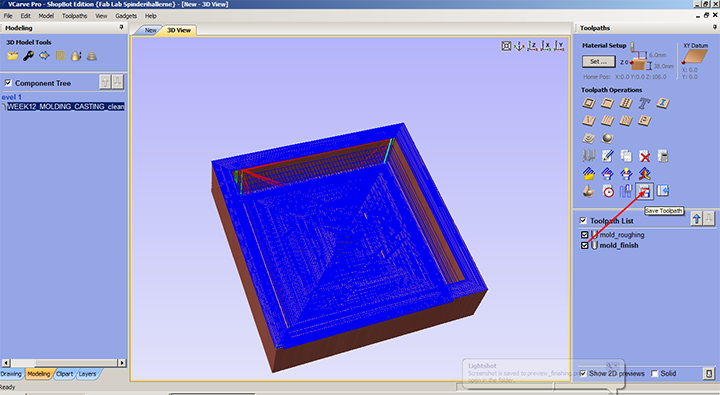This screenshot has height=395, width=720.
Task: View the model along the X axis
Action: (546, 46)
